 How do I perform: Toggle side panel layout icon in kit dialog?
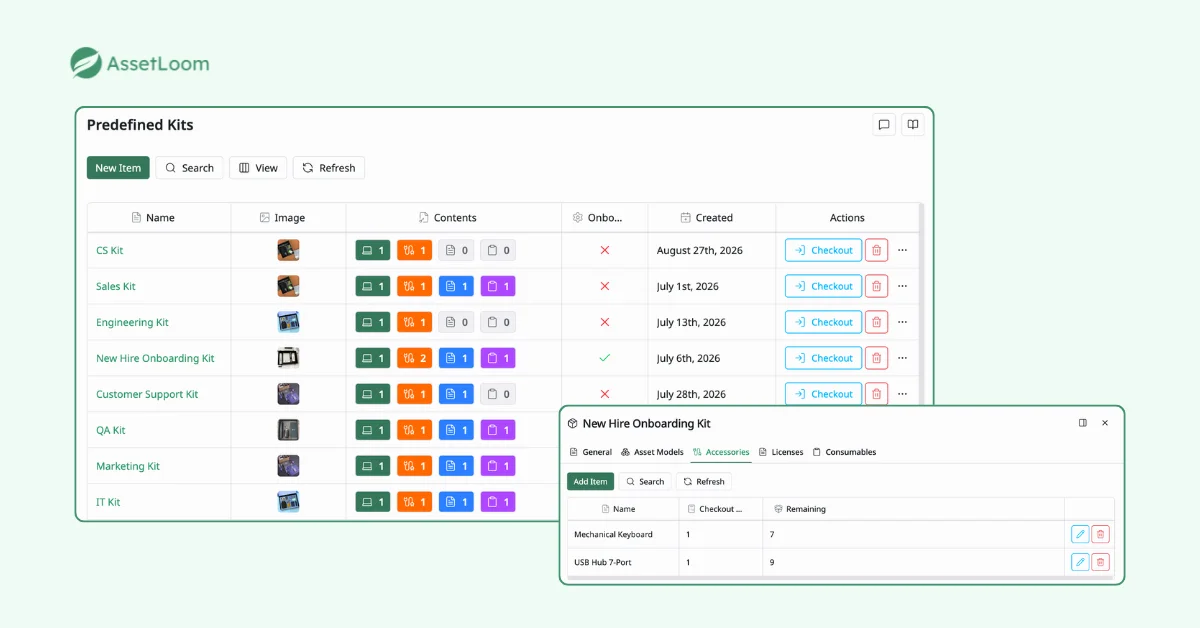[x=1083, y=423]
